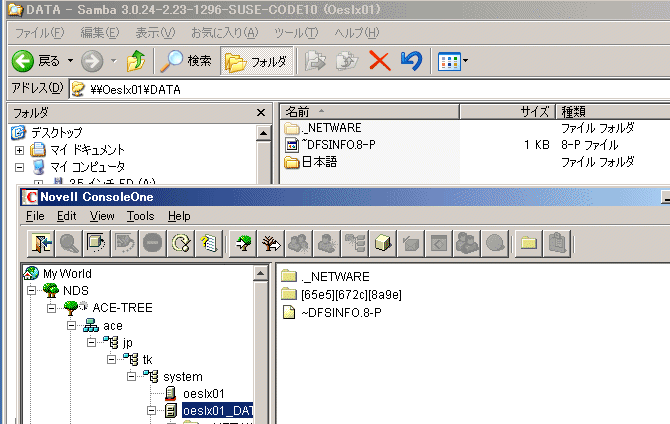This screenshot has height=424, width=670.
Task: Click the New Object yellow cube icon
Action: pyautogui.click(x=382, y=244)
